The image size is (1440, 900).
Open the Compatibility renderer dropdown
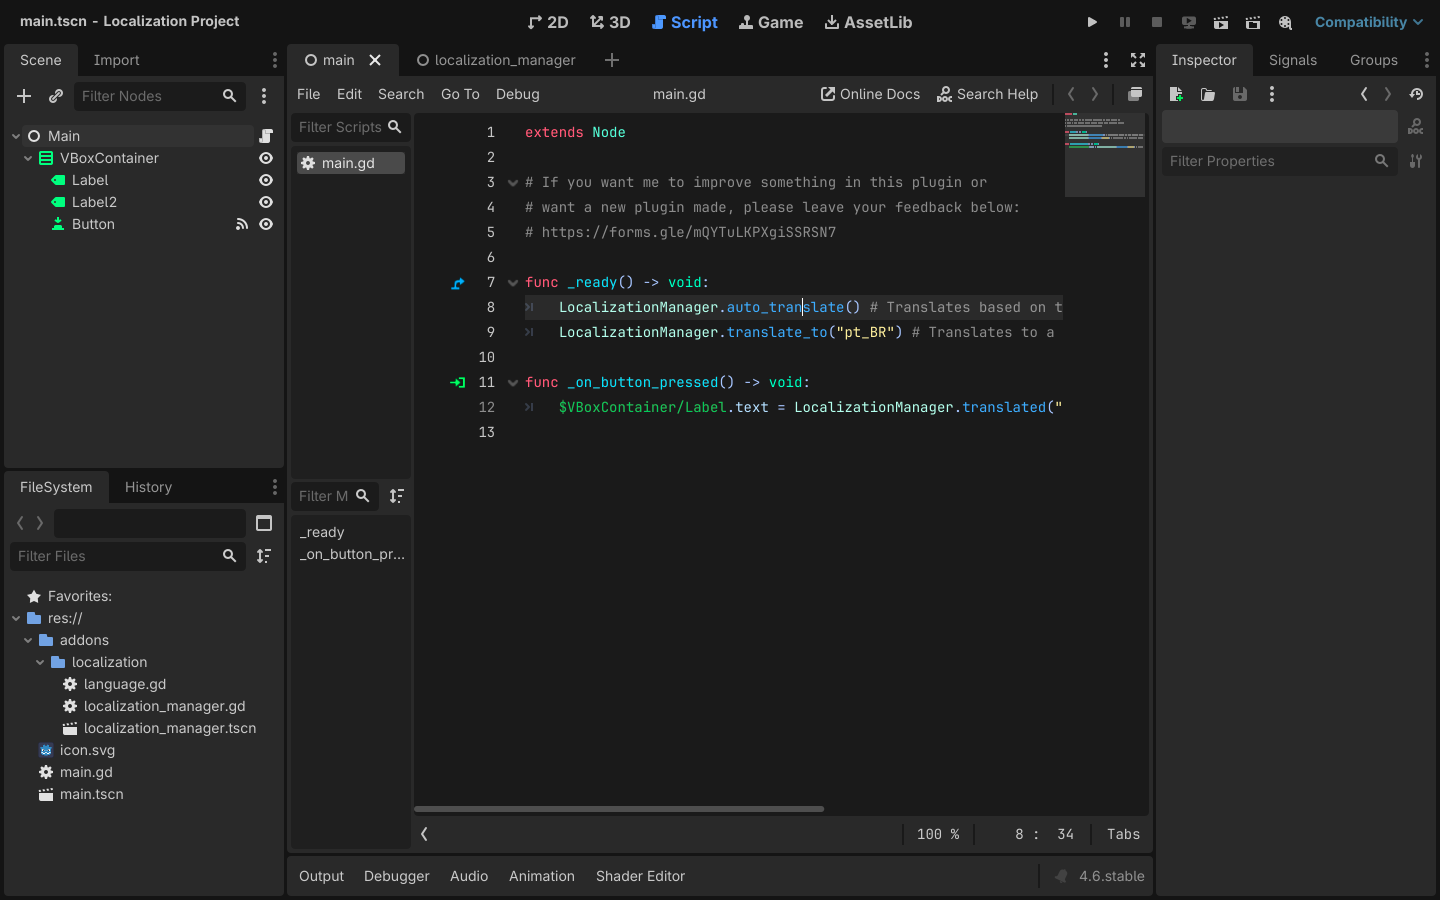(x=1368, y=22)
